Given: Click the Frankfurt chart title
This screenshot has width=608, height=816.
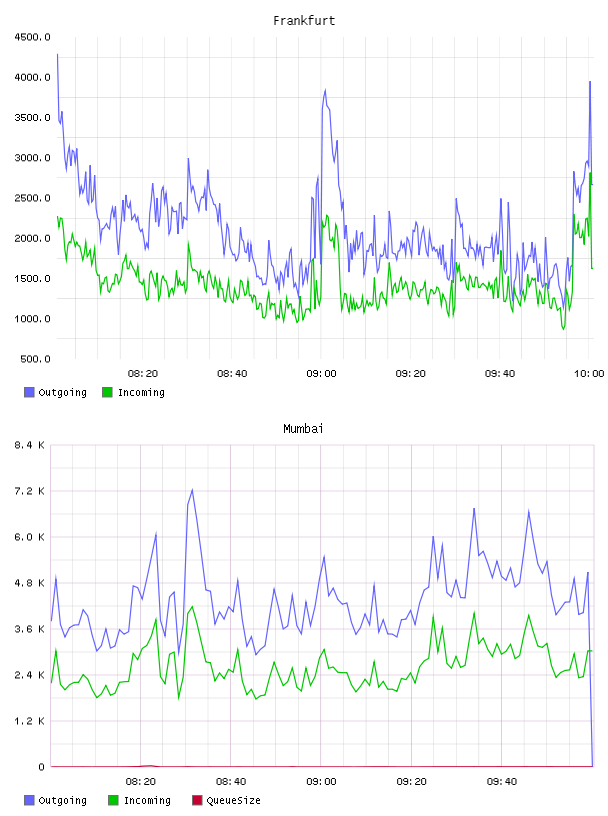Looking at the screenshot, I should tap(304, 21).
